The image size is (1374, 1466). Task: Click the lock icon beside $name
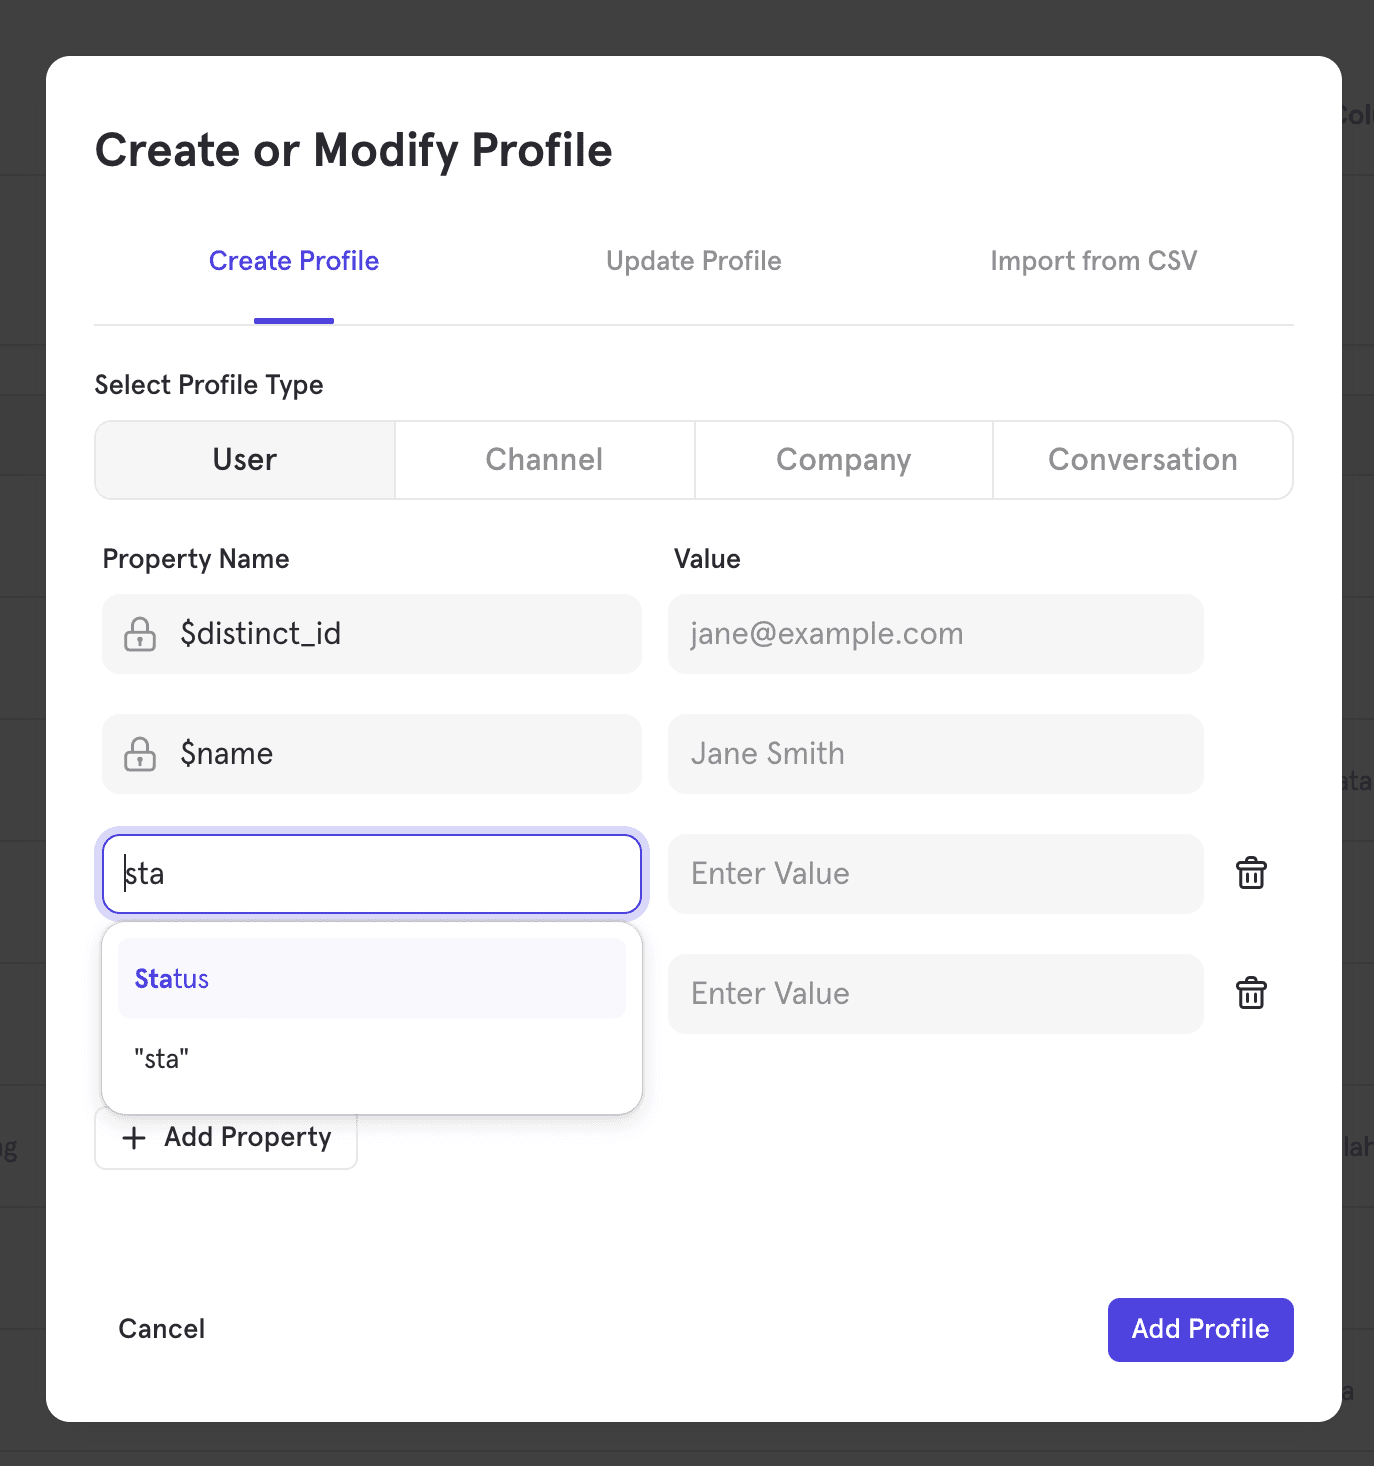(x=140, y=754)
